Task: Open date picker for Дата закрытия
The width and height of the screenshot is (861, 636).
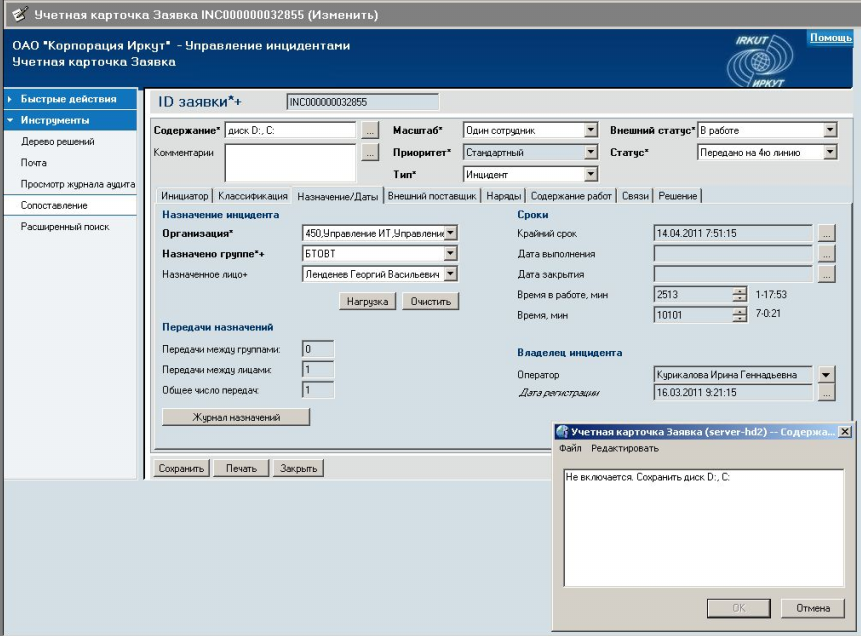Action: [x=826, y=274]
